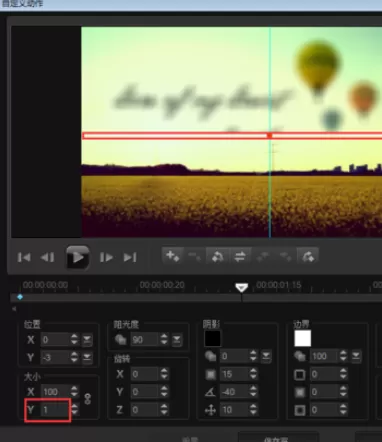Click the move keyframe left icon

263,256
